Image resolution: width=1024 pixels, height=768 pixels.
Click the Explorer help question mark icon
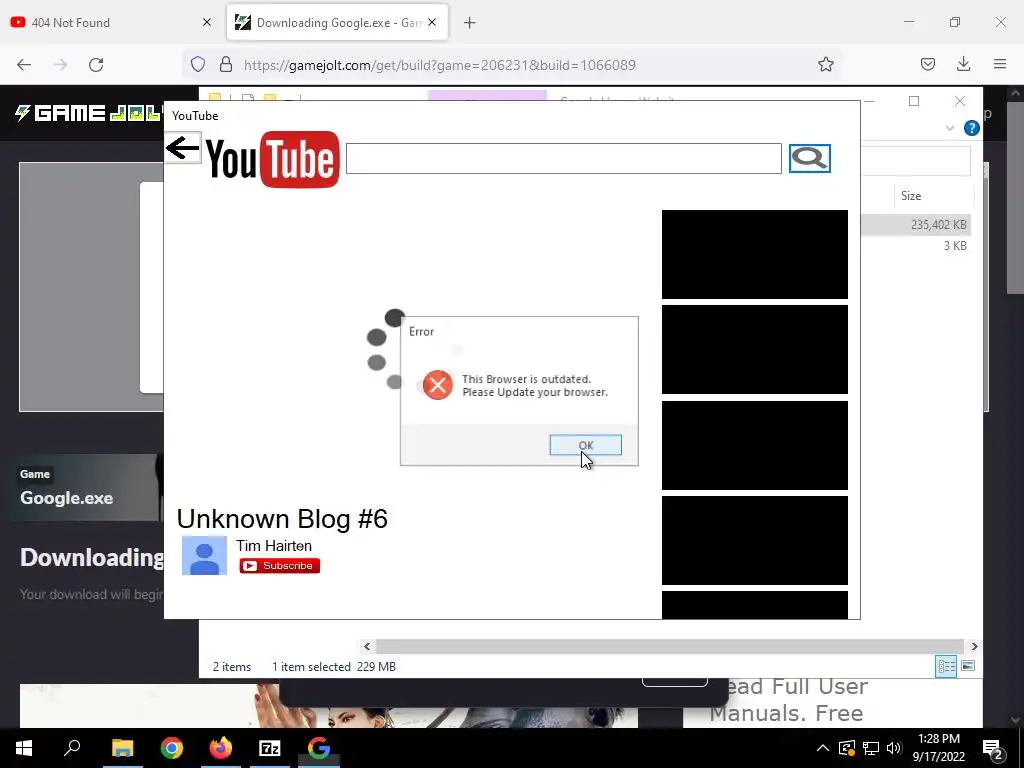[972, 128]
